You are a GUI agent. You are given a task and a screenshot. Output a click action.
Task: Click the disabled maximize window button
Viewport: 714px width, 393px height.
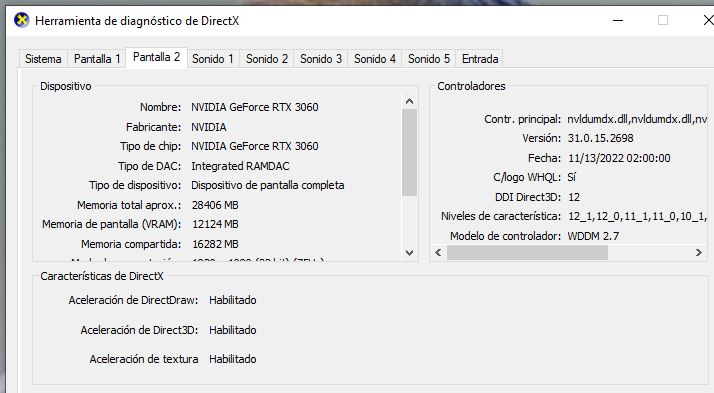pos(663,20)
